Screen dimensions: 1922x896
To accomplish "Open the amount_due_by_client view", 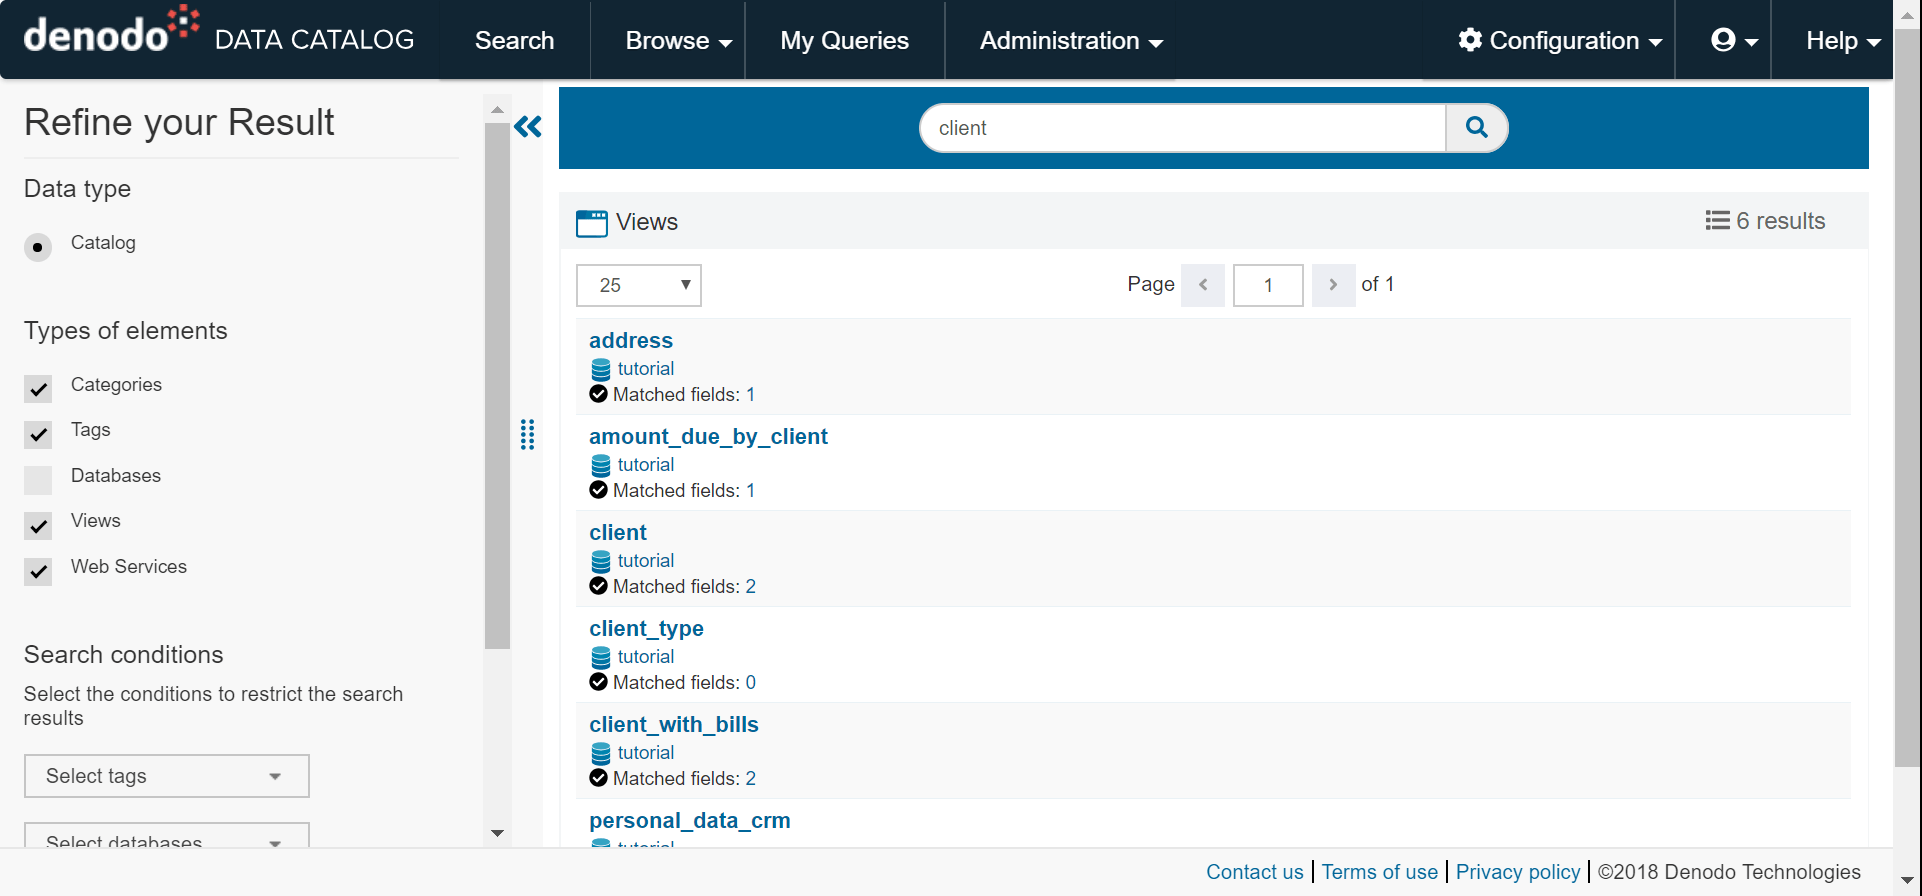I will click(x=708, y=436).
